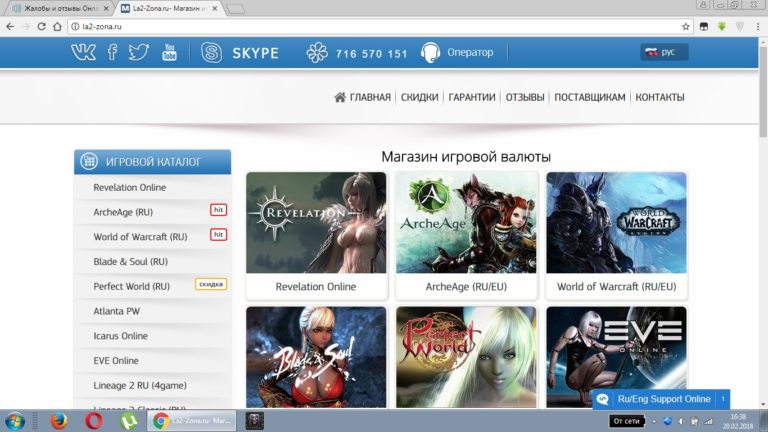This screenshot has width=768, height=432.
Task: Click the SKYPE text link
Action: point(255,53)
